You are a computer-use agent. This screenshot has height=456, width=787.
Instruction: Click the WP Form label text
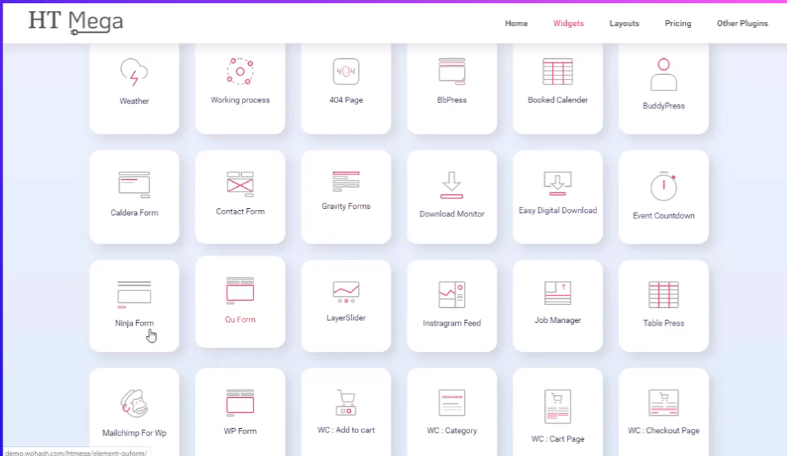pyautogui.click(x=240, y=431)
